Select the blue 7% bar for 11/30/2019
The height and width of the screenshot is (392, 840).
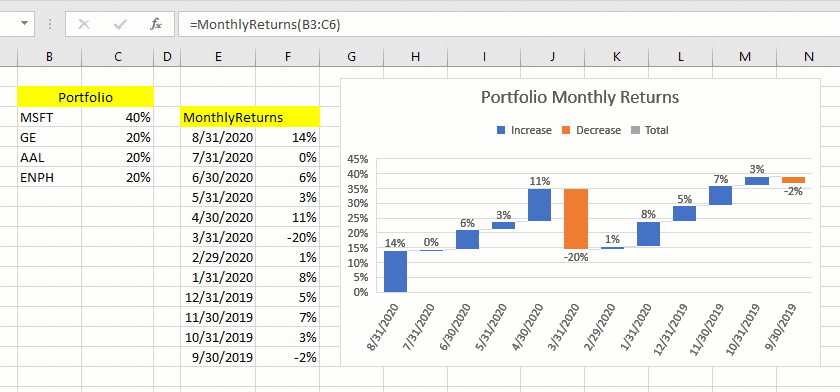coord(721,195)
